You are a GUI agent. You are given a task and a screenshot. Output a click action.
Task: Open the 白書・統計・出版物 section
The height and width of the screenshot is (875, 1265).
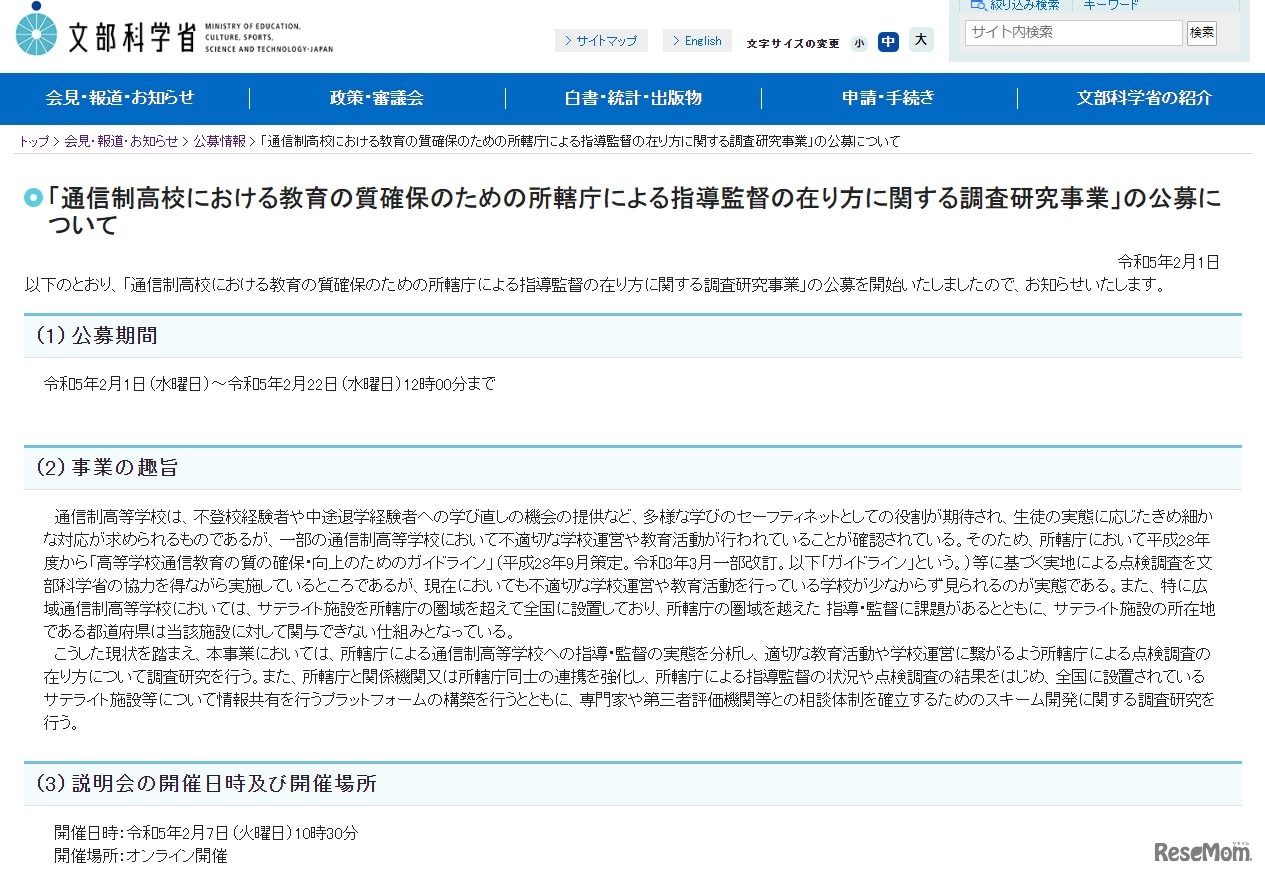click(633, 98)
